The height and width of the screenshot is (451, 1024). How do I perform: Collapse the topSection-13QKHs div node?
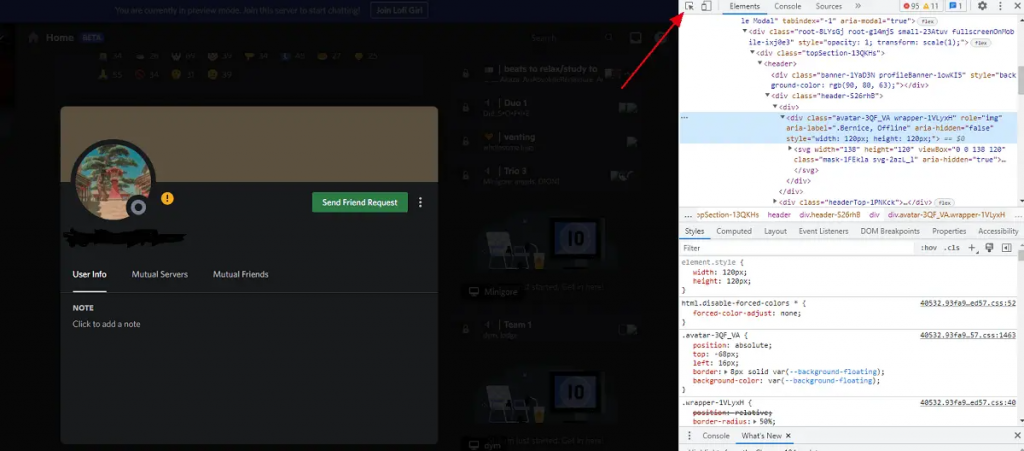[x=752, y=53]
